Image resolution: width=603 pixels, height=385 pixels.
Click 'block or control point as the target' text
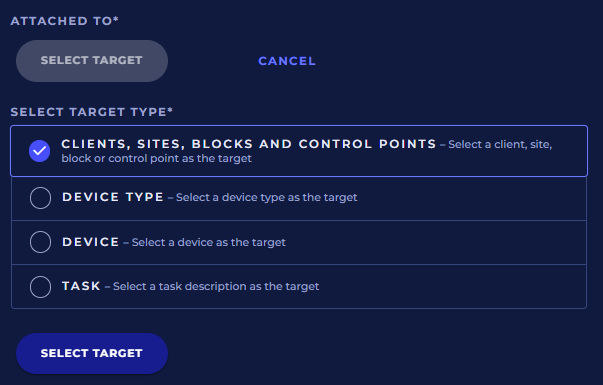(x=157, y=158)
